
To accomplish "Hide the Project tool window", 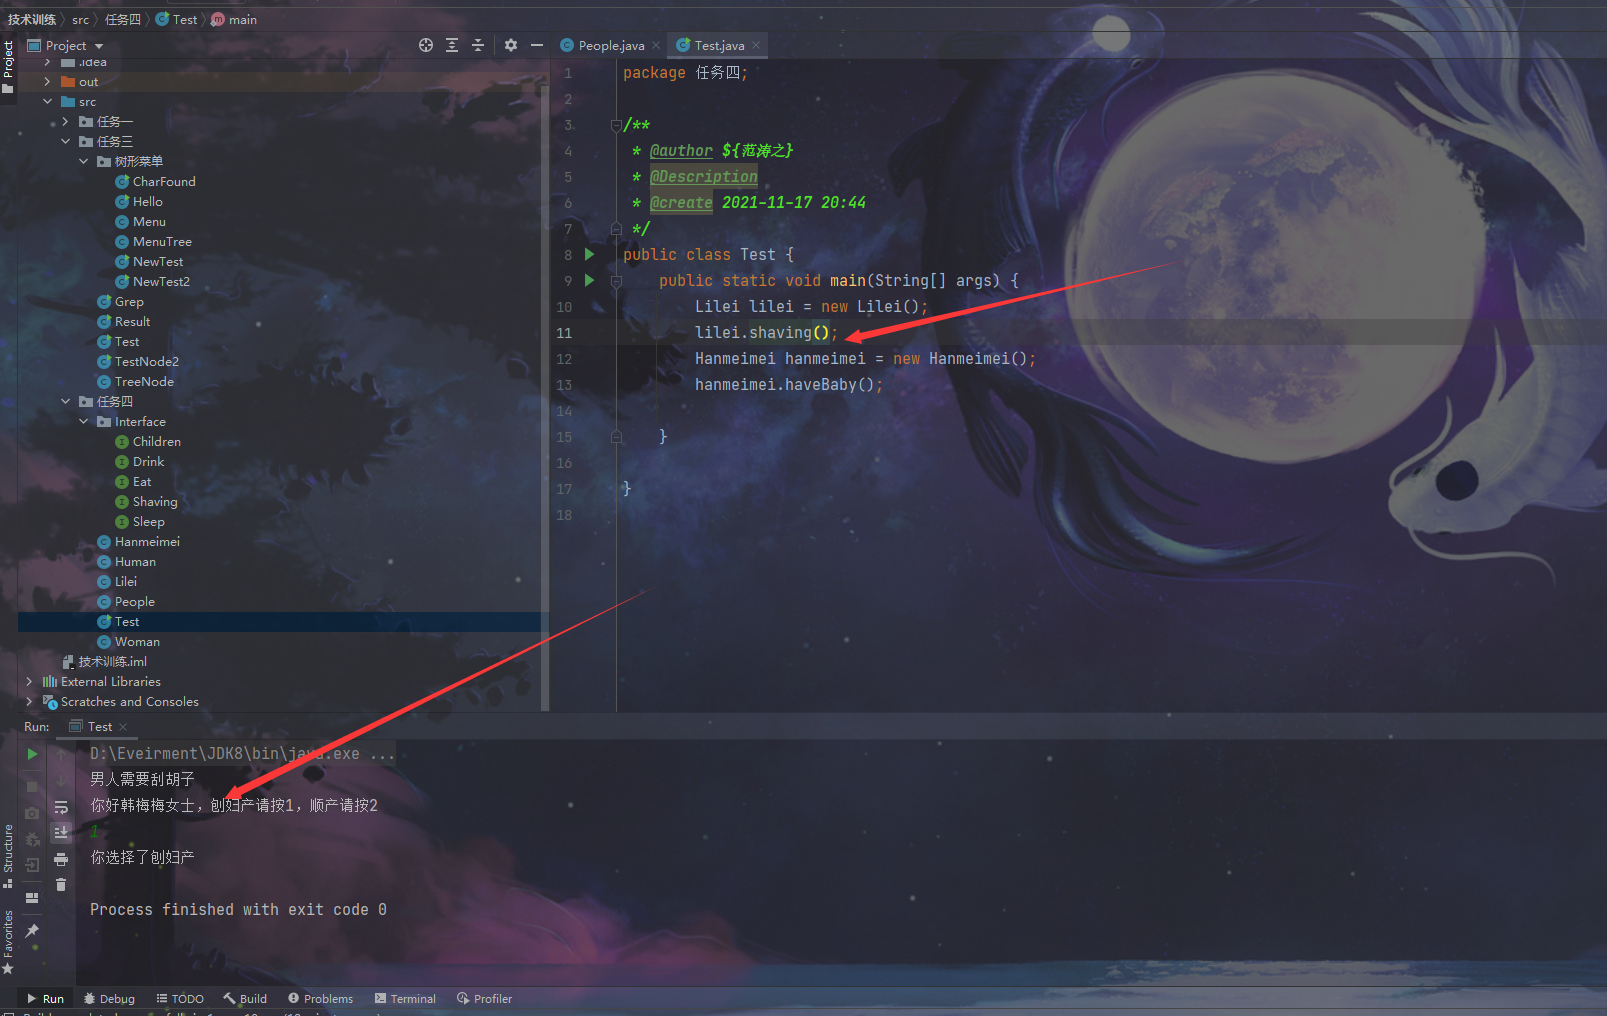I will 537,45.
